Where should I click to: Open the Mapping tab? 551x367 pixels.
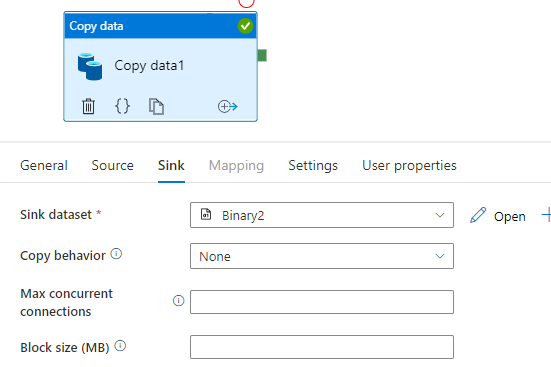point(236,166)
